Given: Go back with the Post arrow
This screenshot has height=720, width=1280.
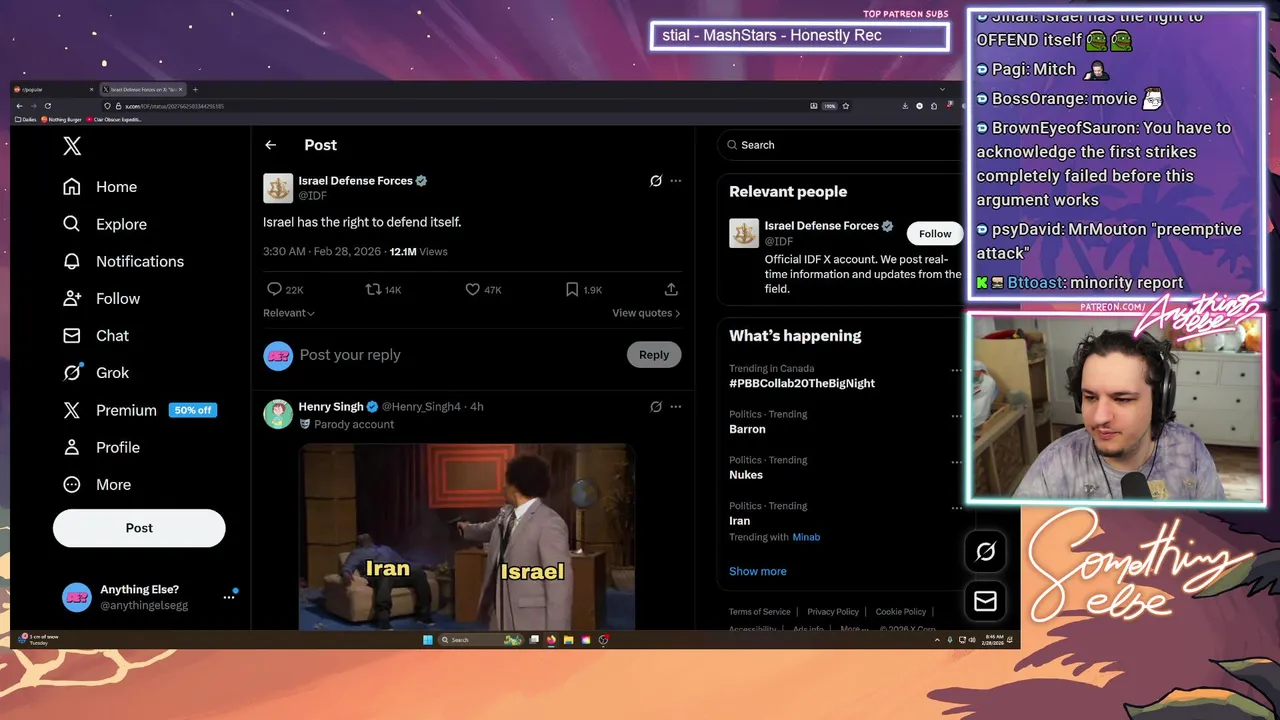Looking at the screenshot, I should (270, 145).
